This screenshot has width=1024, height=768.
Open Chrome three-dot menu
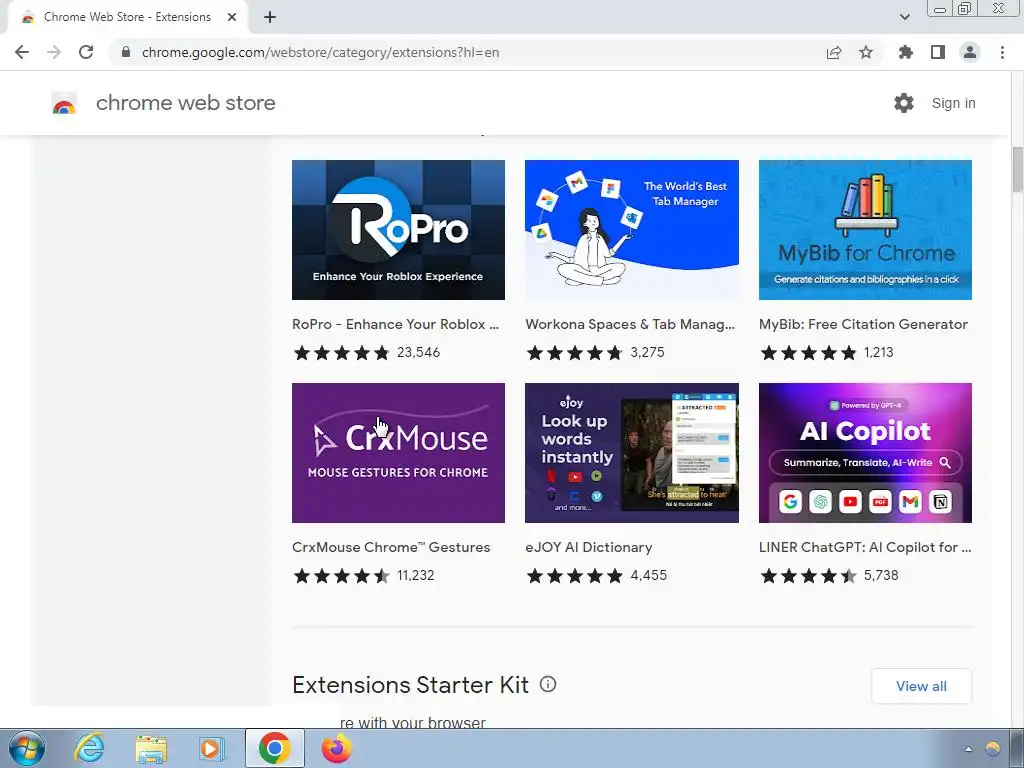pyautogui.click(x=1002, y=52)
